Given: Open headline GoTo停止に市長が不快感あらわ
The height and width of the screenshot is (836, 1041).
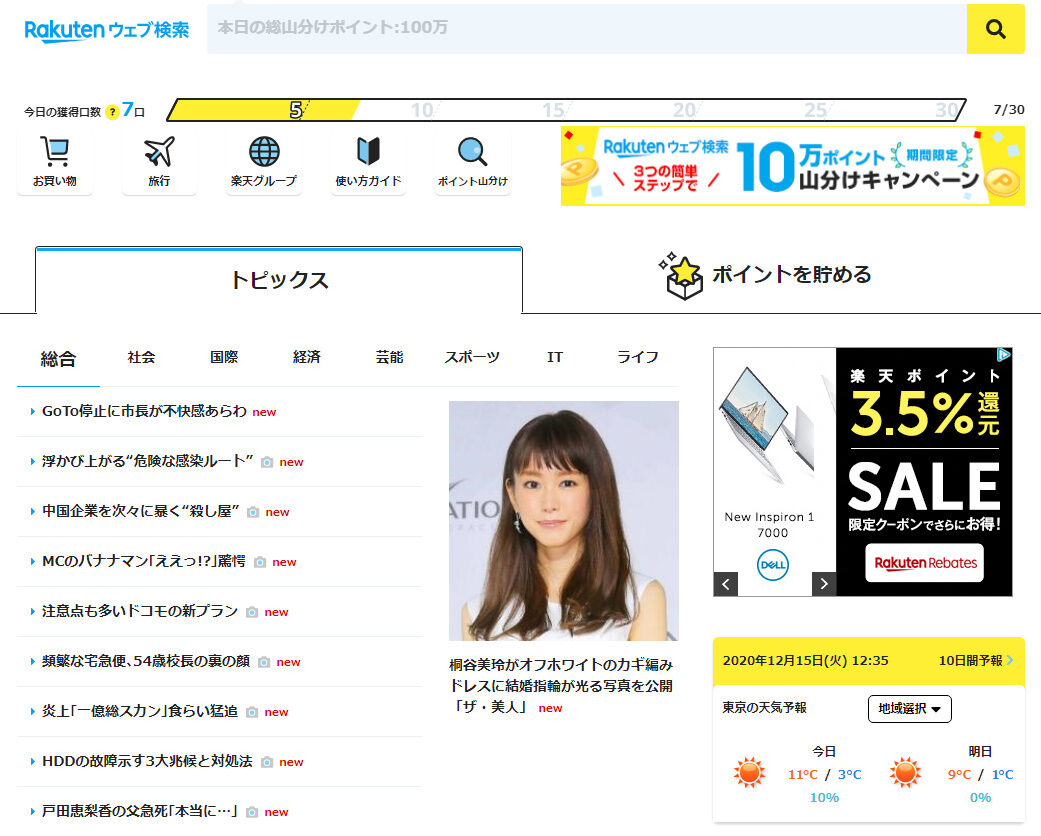Looking at the screenshot, I should point(144,412).
